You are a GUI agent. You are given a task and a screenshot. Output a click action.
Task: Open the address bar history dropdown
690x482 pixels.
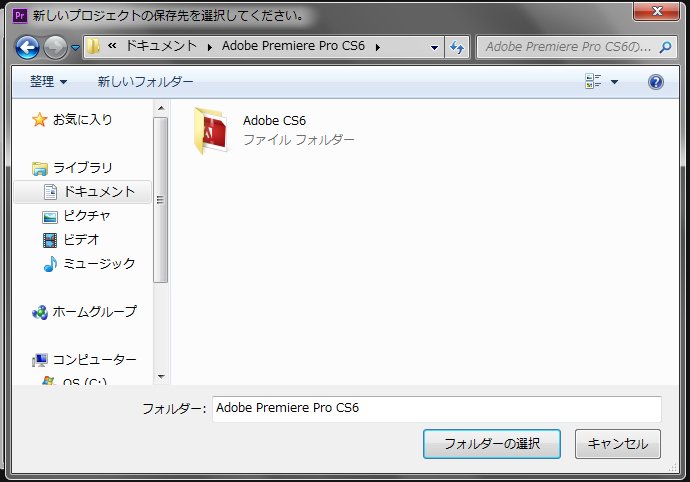tap(434, 47)
